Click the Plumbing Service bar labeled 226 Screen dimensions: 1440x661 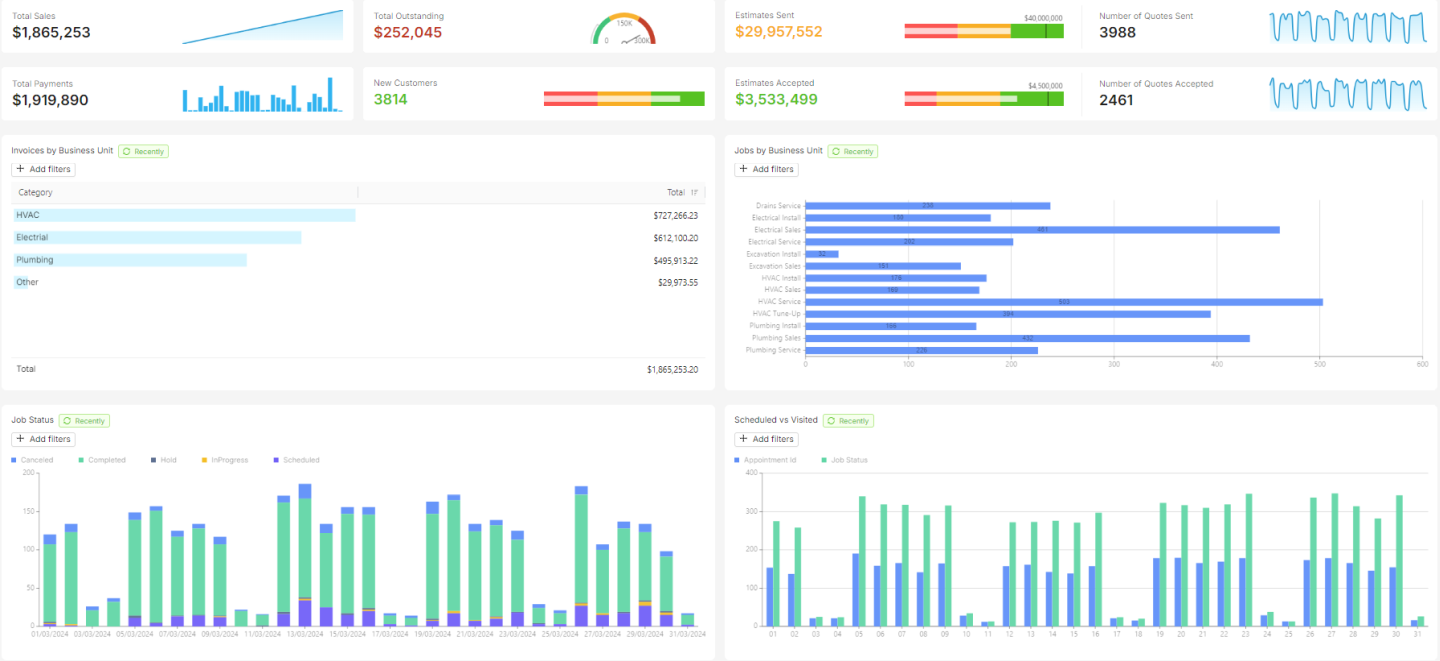[x=921, y=350]
